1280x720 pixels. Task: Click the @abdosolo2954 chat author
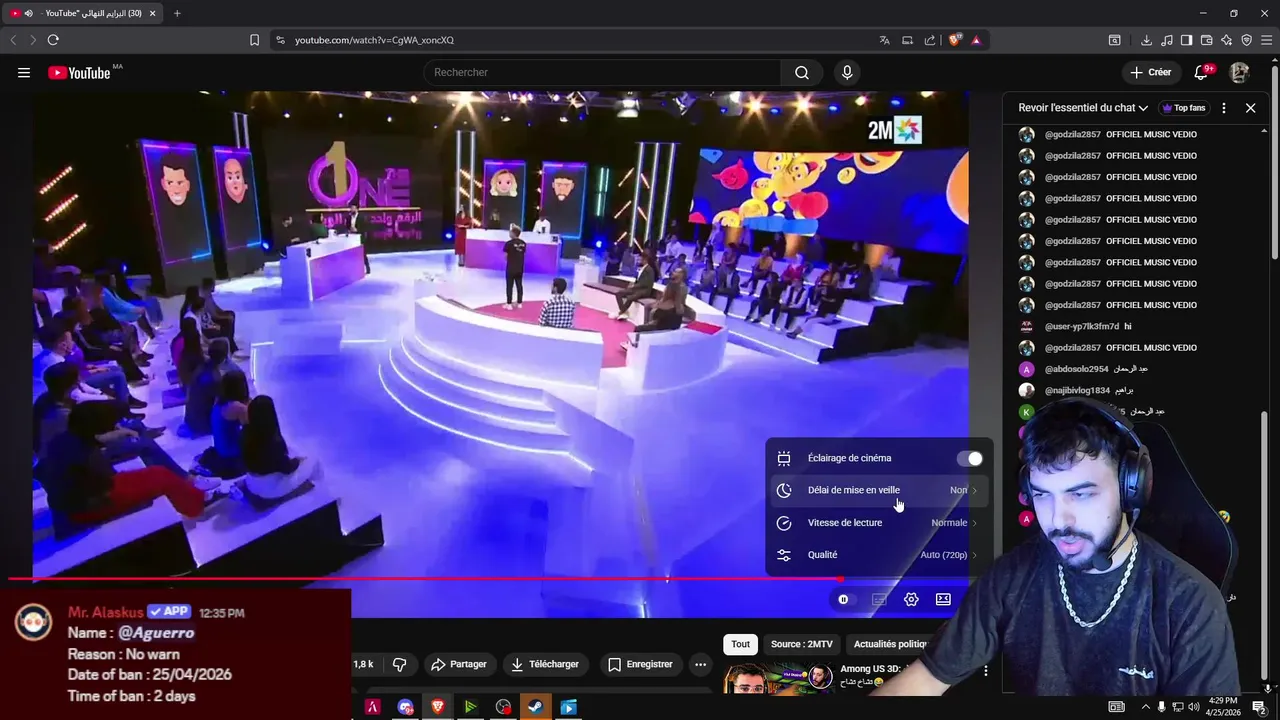pos(1077,369)
